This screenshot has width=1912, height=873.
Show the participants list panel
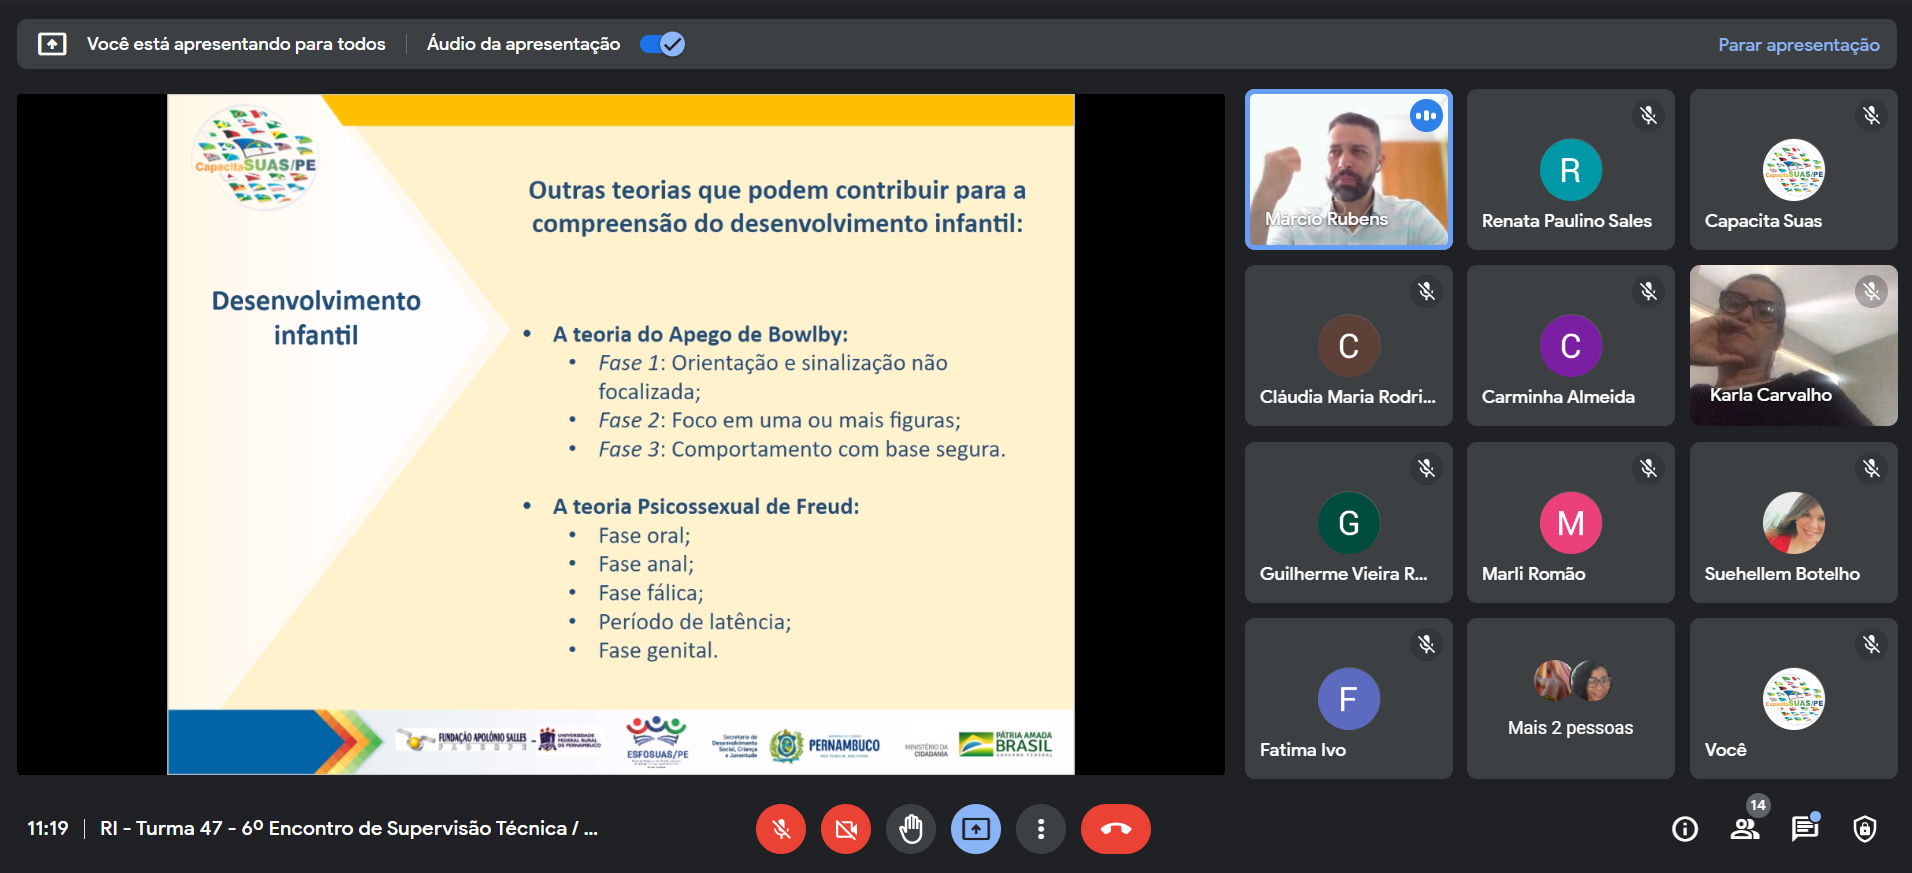click(x=1745, y=829)
